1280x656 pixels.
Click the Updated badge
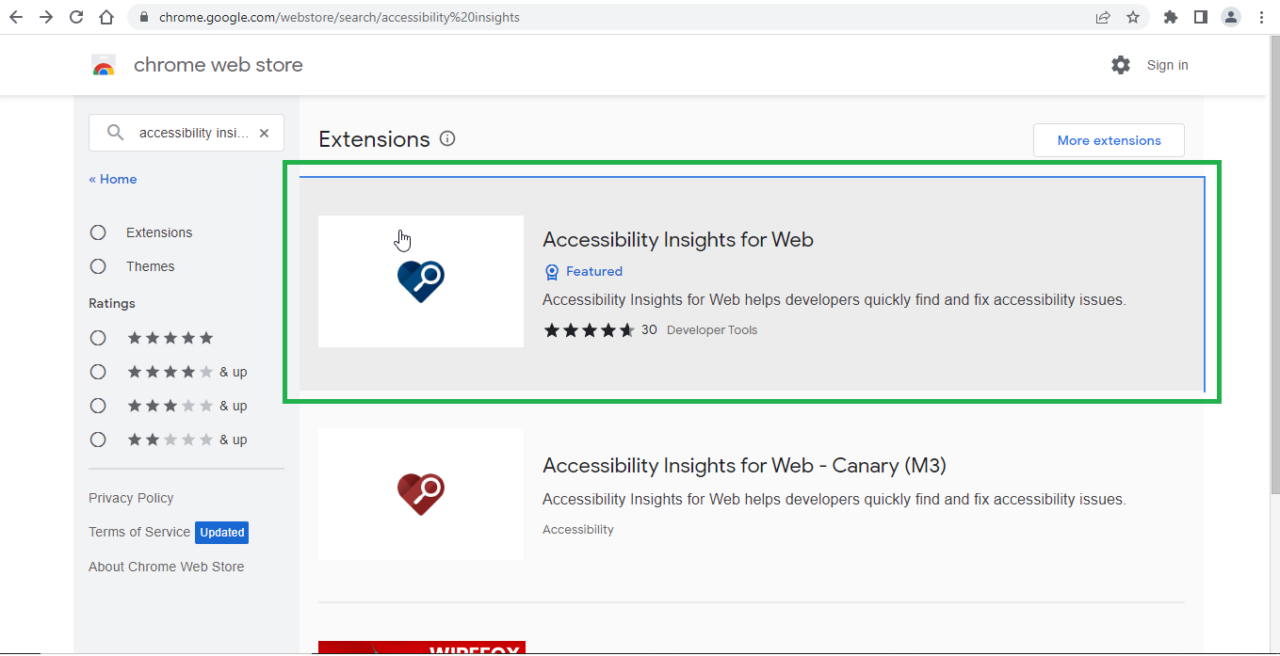point(222,533)
